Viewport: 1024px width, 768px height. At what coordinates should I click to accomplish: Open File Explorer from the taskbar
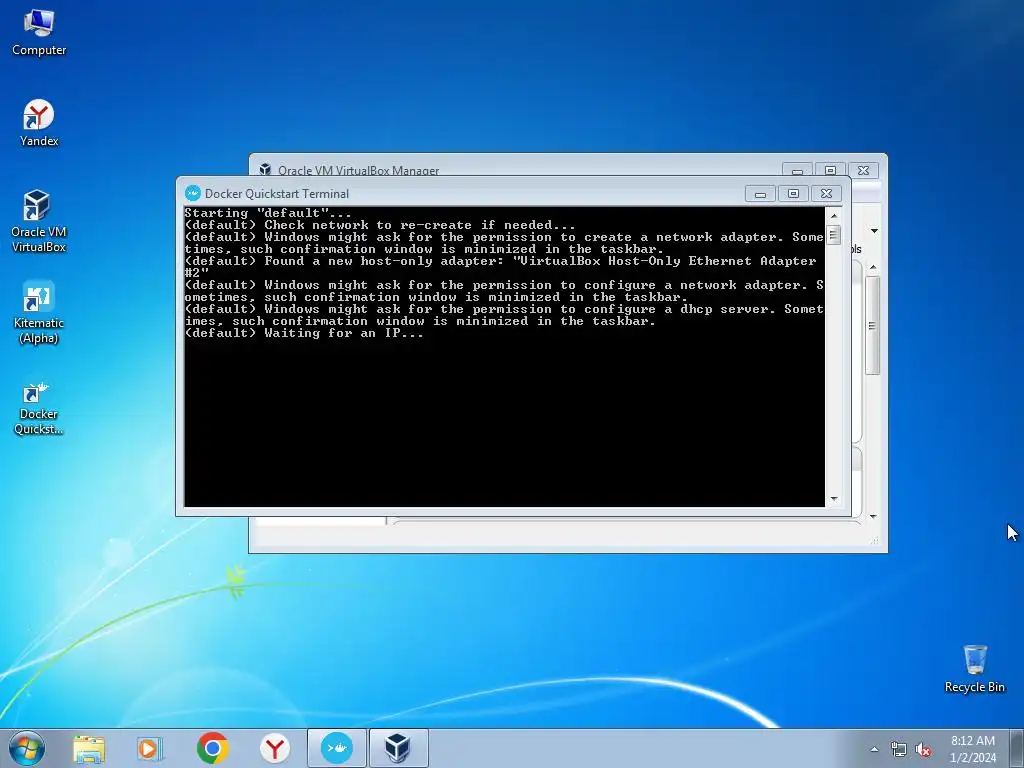89,748
